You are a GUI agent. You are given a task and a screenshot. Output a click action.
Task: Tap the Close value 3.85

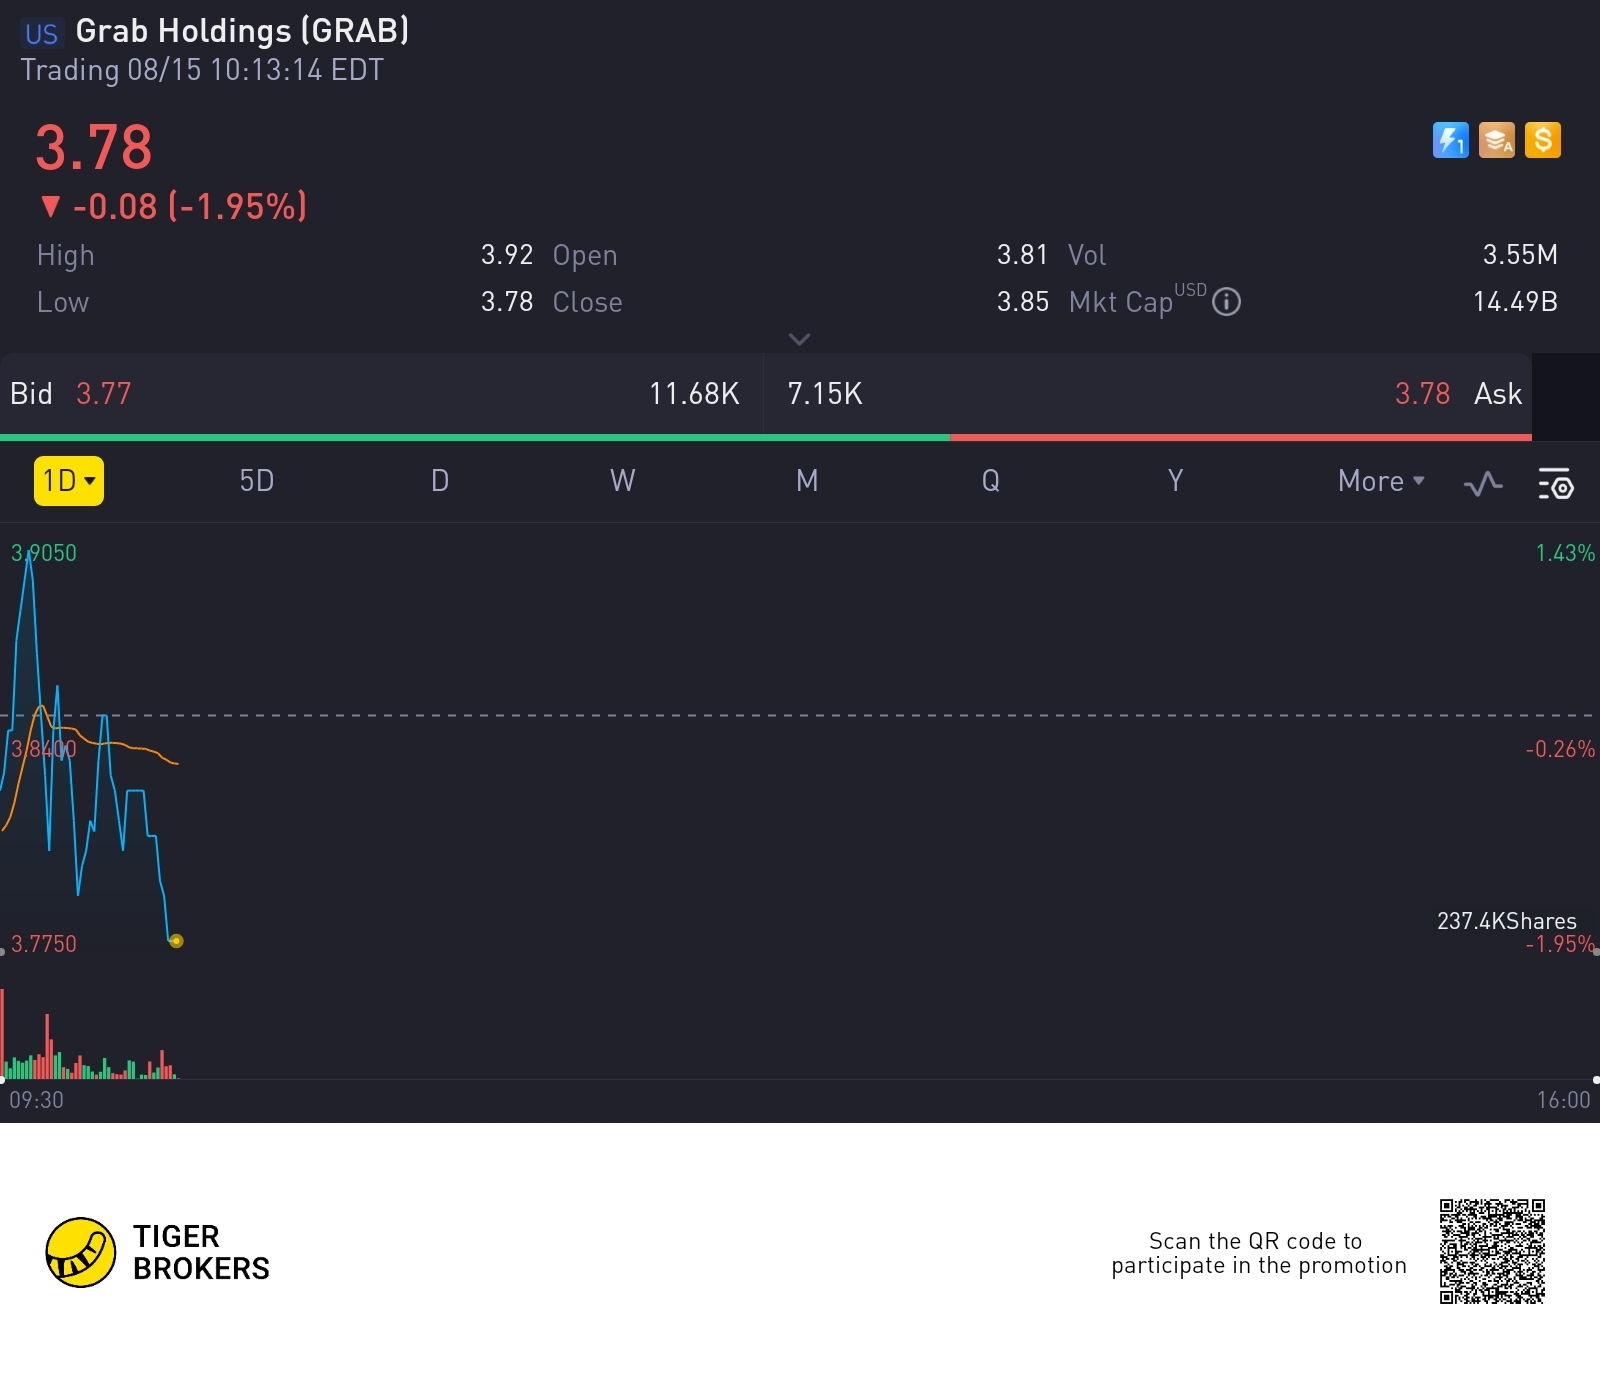tap(1023, 301)
